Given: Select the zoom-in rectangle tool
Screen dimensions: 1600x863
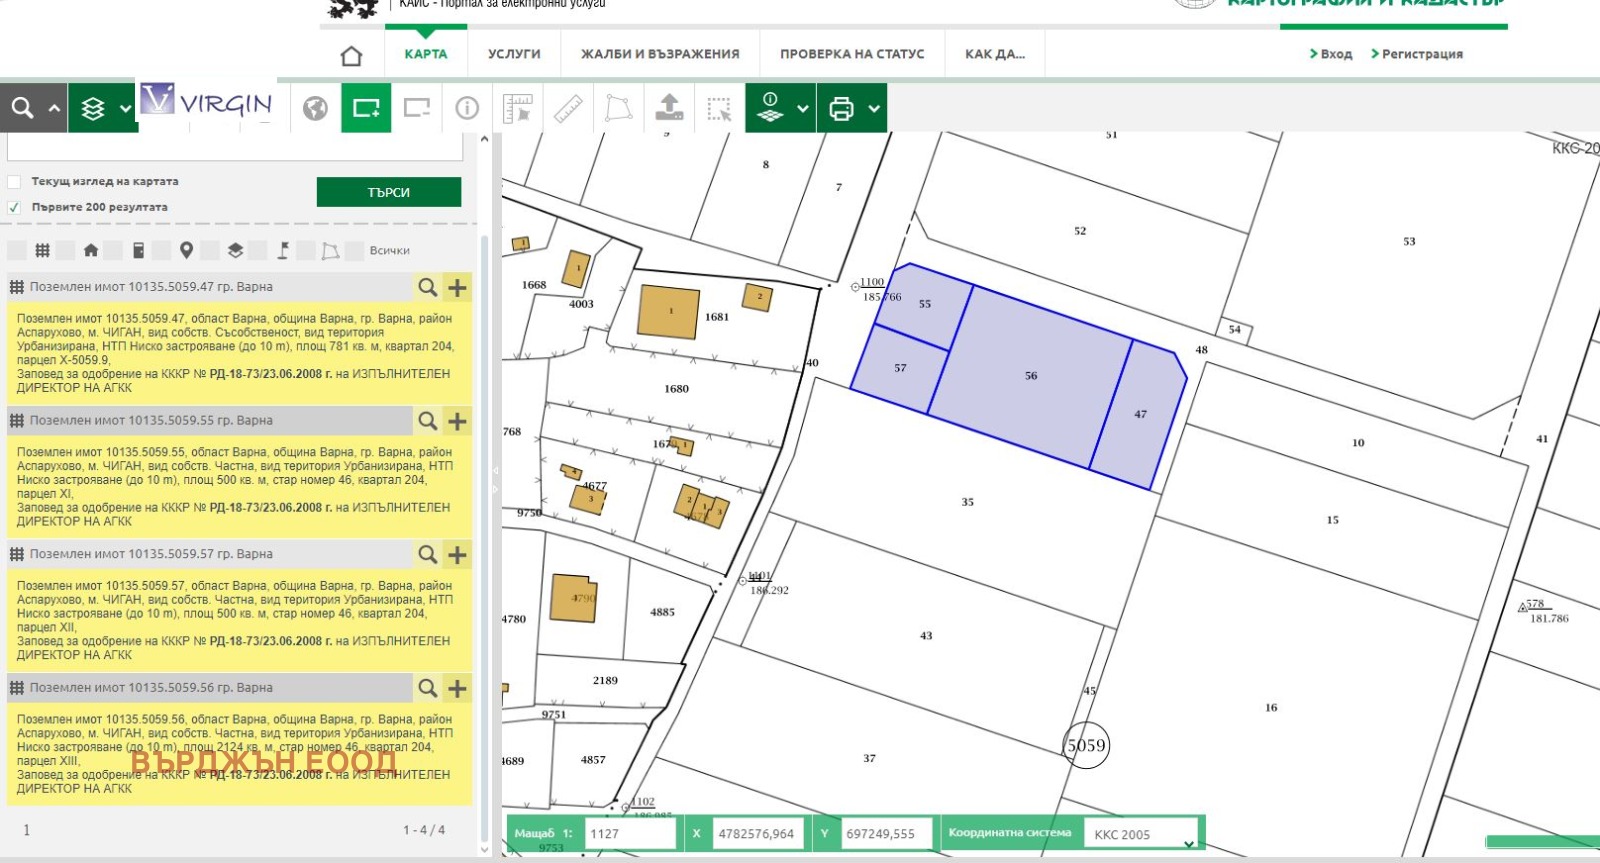Looking at the screenshot, I should (366, 108).
